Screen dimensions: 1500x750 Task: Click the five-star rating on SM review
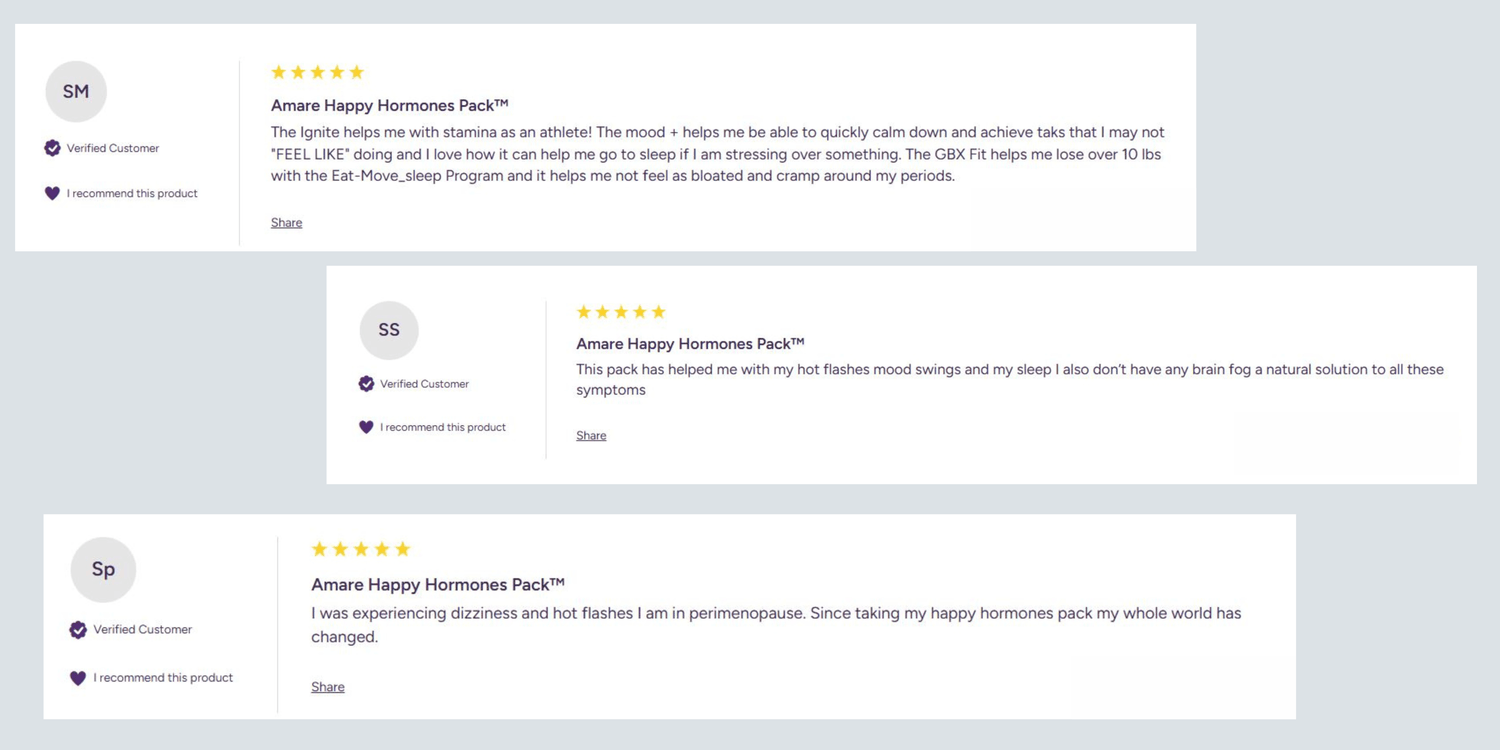[x=318, y=72]
